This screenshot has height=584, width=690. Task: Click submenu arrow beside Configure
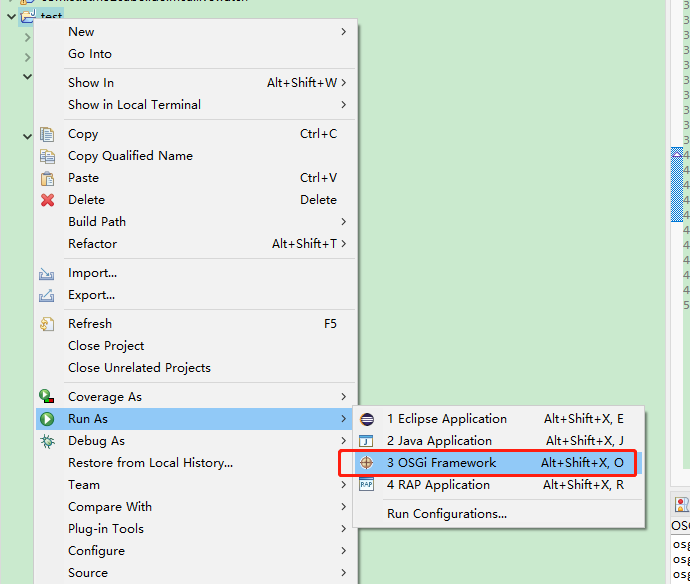click(x=344, y=551)
